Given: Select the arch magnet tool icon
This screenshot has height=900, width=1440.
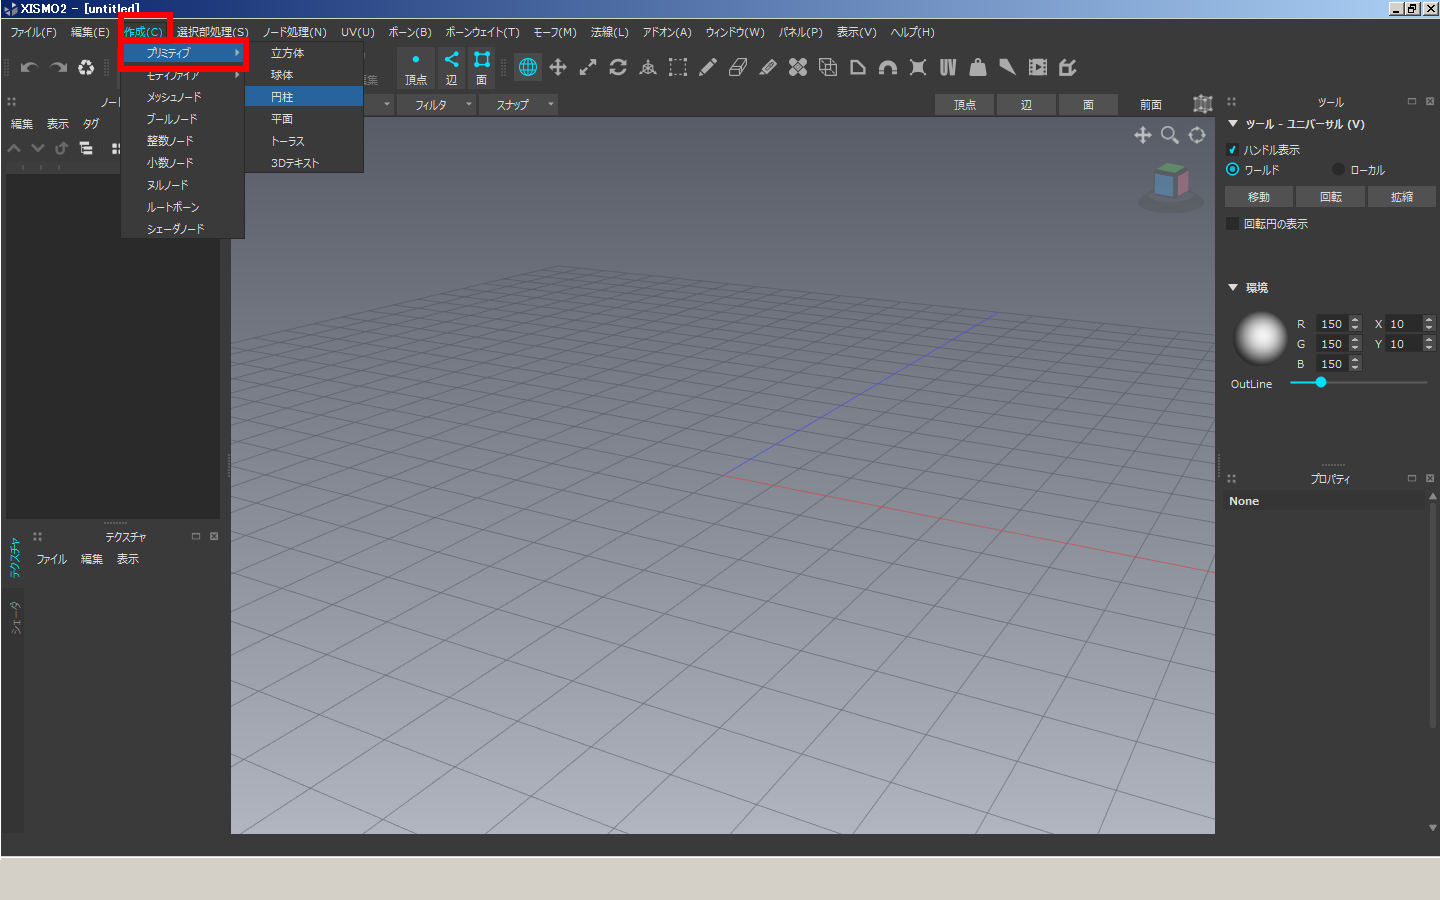Looking at the screenshot, I should click(888, 67).
